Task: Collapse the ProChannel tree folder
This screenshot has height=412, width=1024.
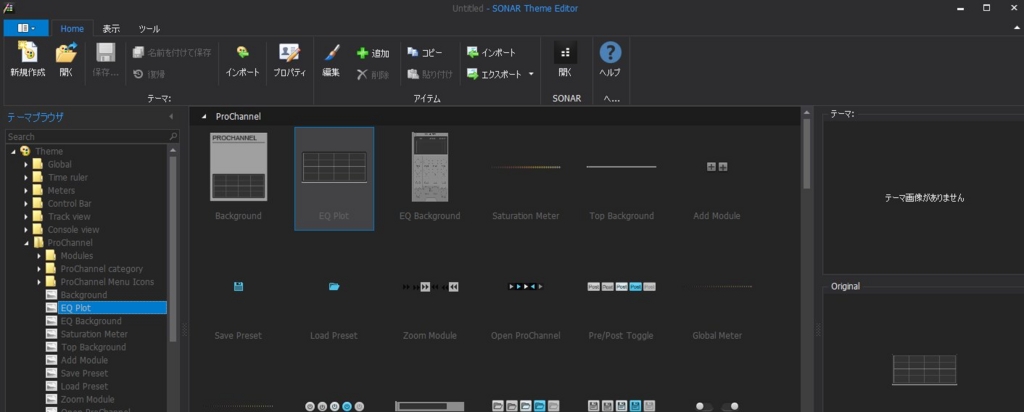Action: click(x=27, y=243)
